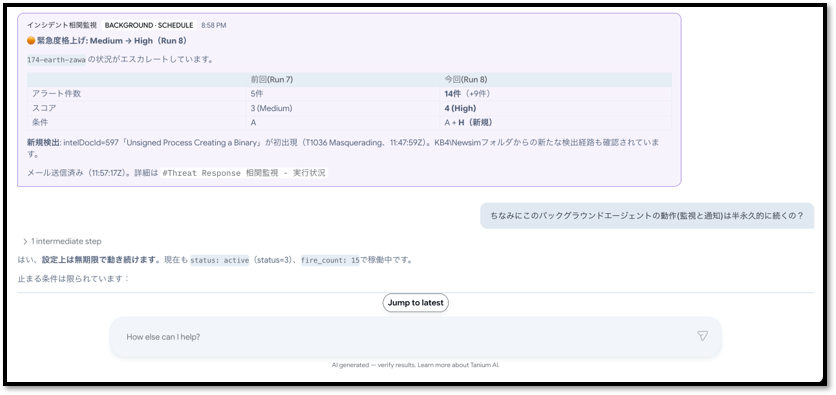Image resolution: width=836 pixels, height=395 pixels.
Task: Click the 8:58 PM timestamp
Action: pos(213,26)
